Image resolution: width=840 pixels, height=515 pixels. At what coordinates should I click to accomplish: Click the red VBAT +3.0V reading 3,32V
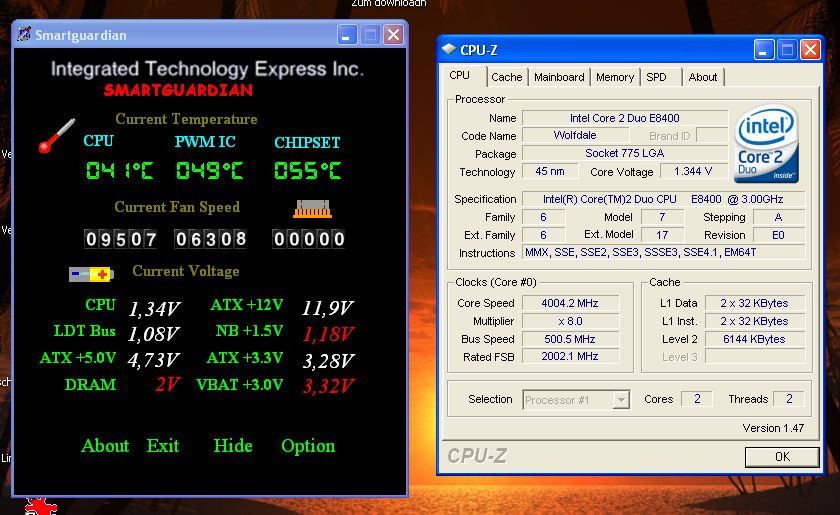tap(328, 386)
